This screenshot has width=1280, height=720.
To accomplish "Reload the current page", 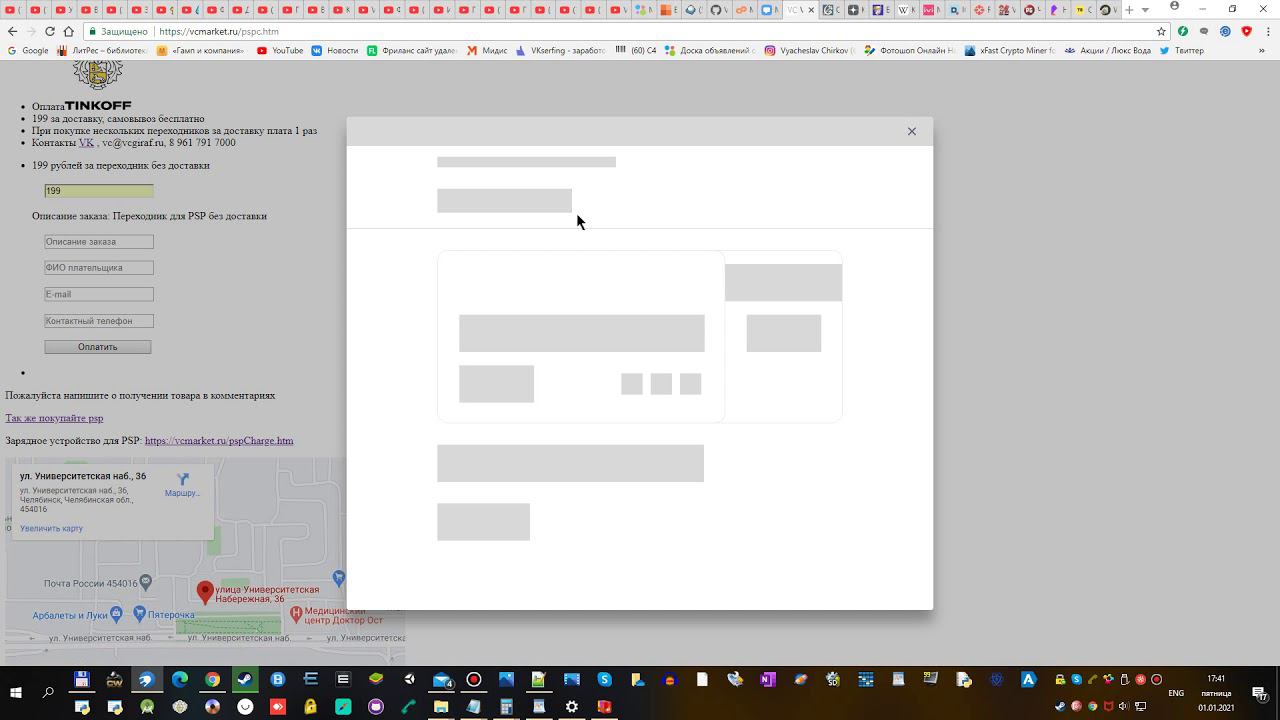I will pos(50,31).
